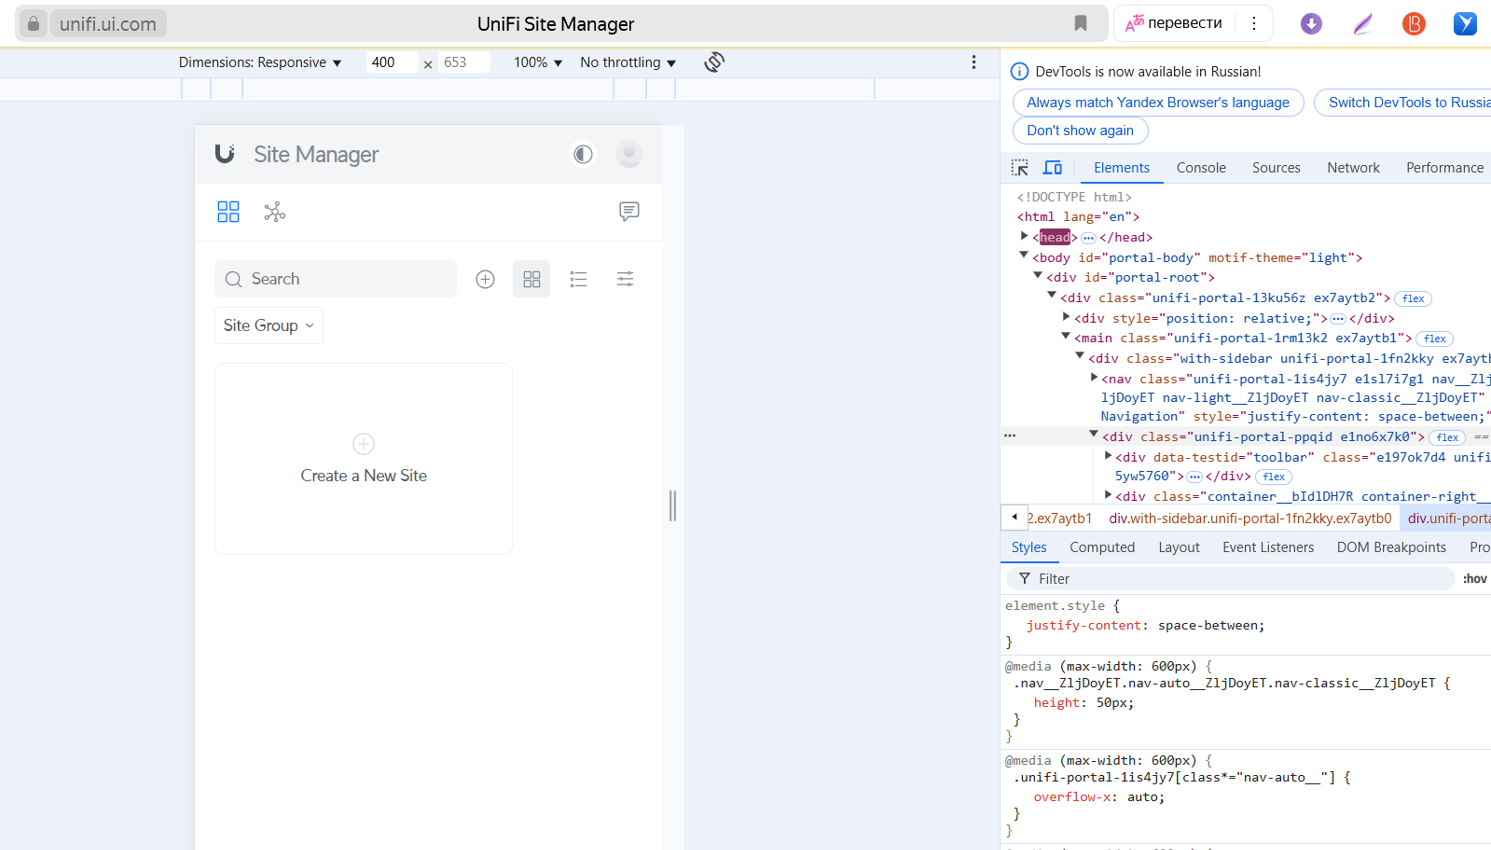Switch to the Computed tab
The image size is (1491, 850).
coord(1102,547)
